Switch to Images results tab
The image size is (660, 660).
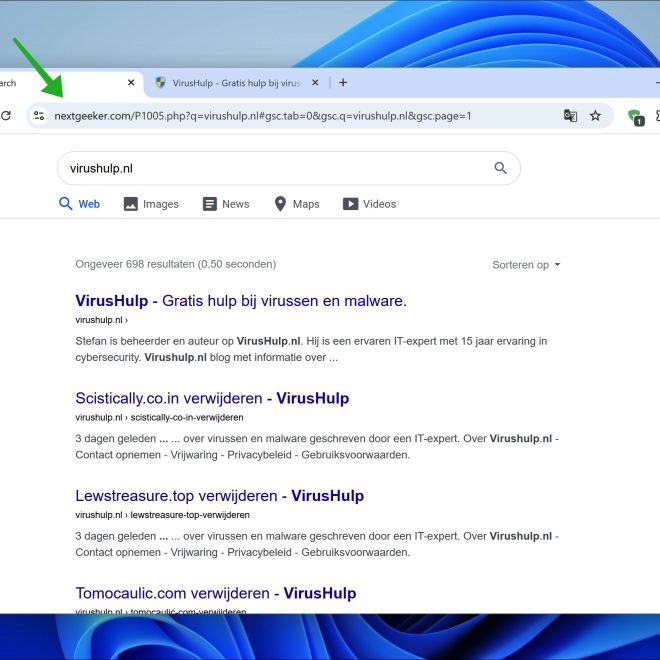[x=151, y=204]
